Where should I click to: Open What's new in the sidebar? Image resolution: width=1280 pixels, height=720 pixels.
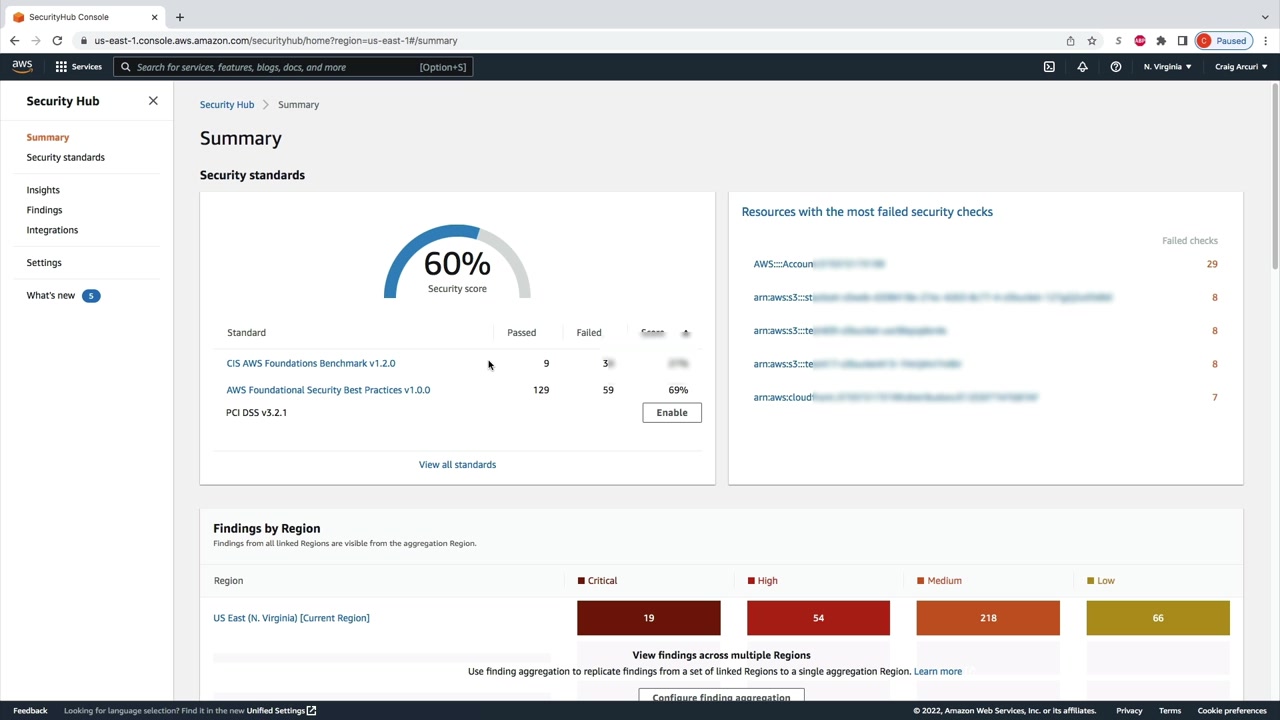point(51,296)
